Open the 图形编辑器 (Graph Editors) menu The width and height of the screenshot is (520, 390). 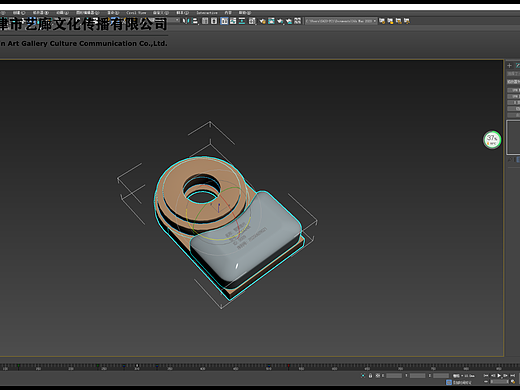(x=87, y=13)
